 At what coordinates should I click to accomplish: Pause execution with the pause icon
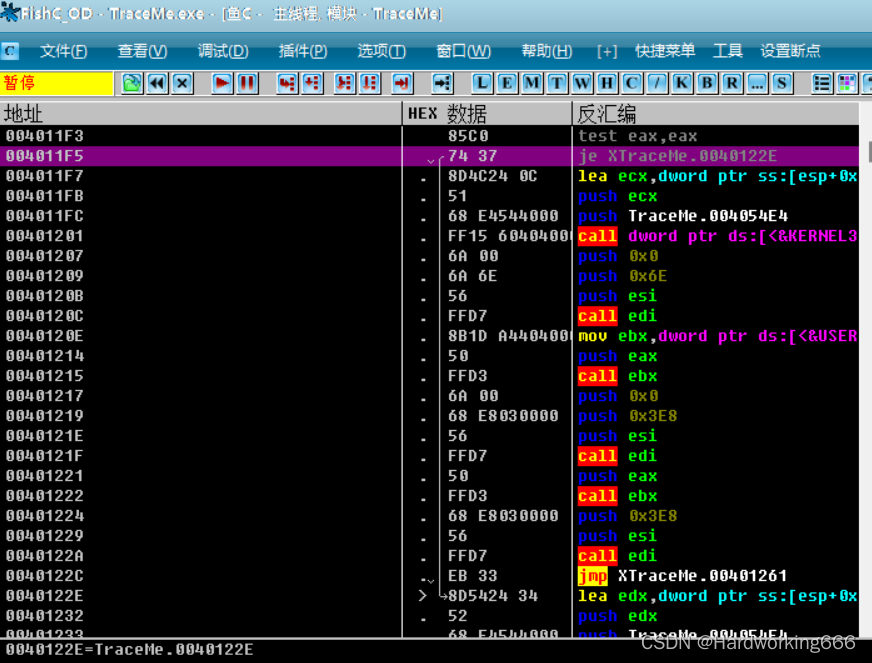tap(247, 83)
